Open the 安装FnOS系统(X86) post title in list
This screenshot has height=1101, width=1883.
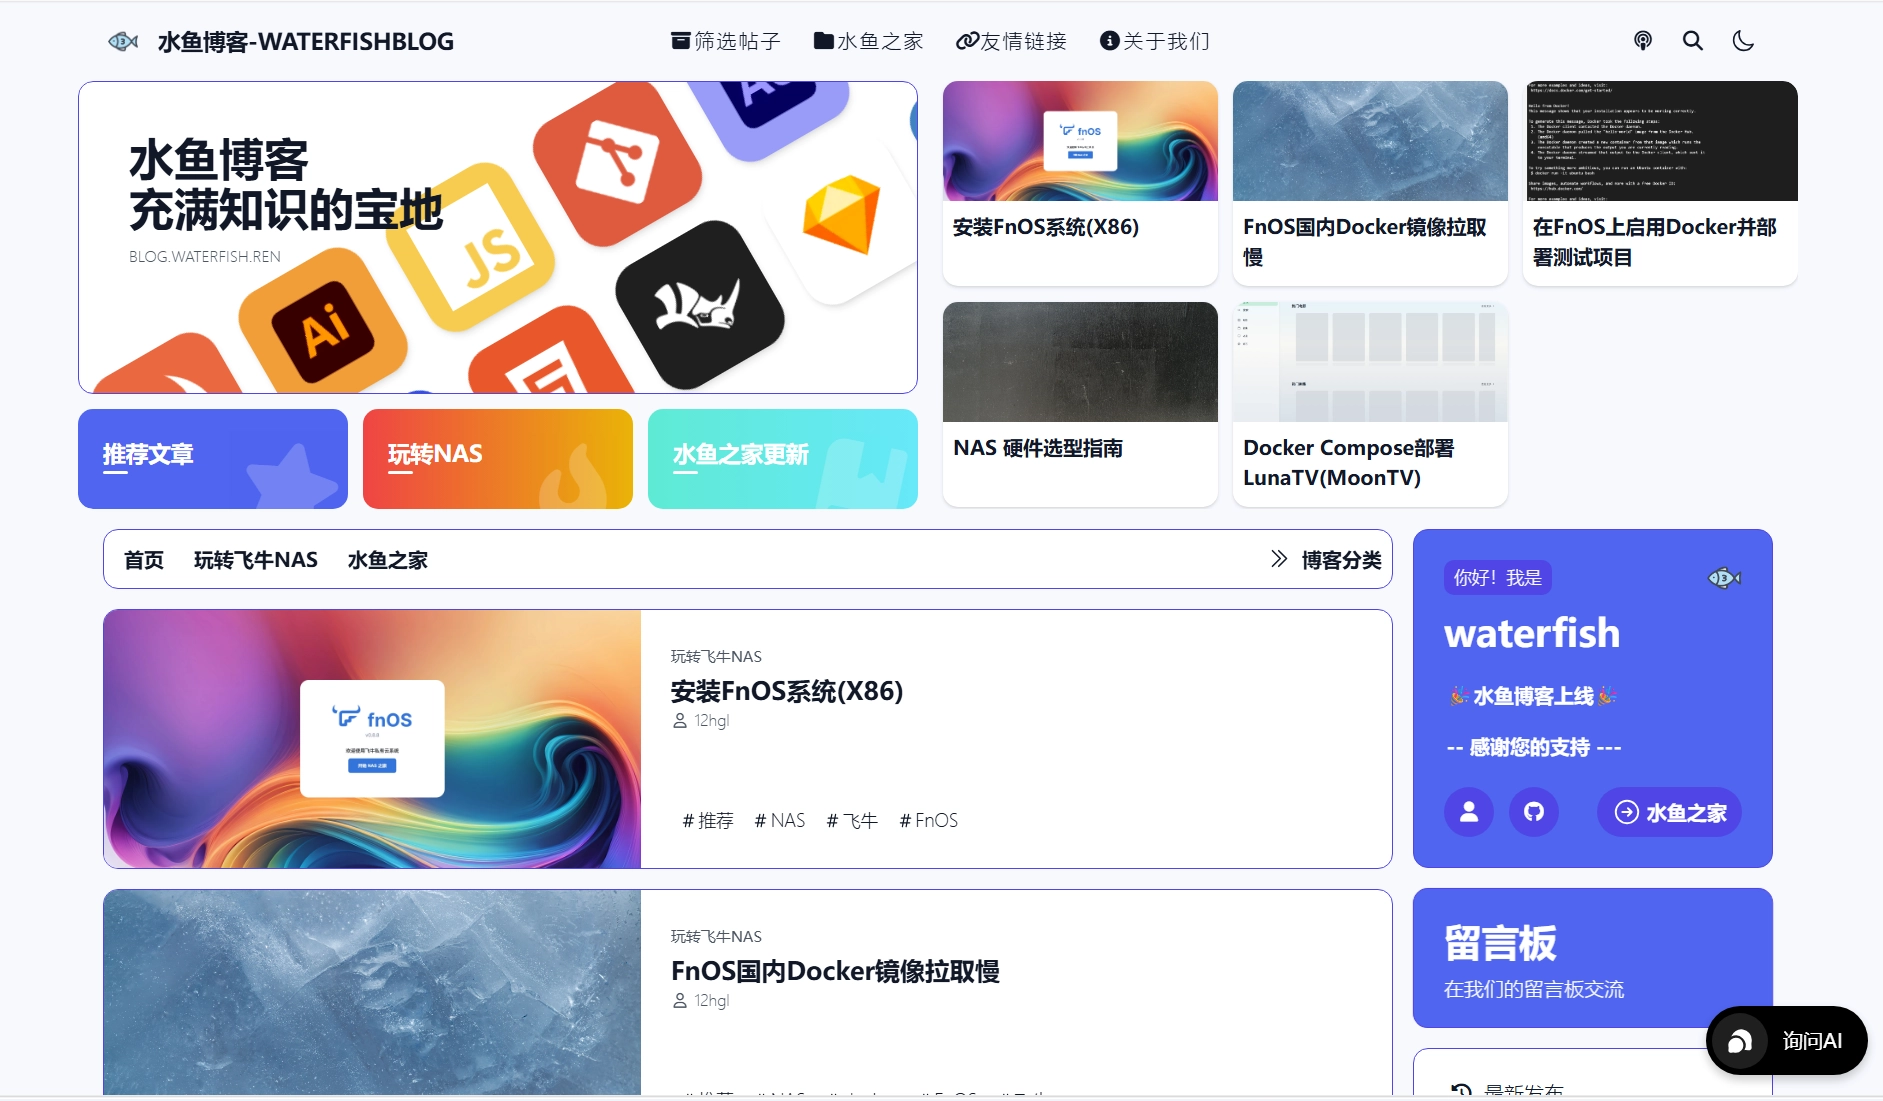point(787,691)
